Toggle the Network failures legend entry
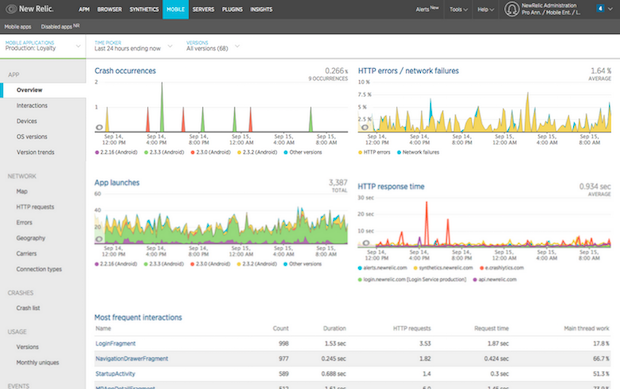 pos(418,152)
